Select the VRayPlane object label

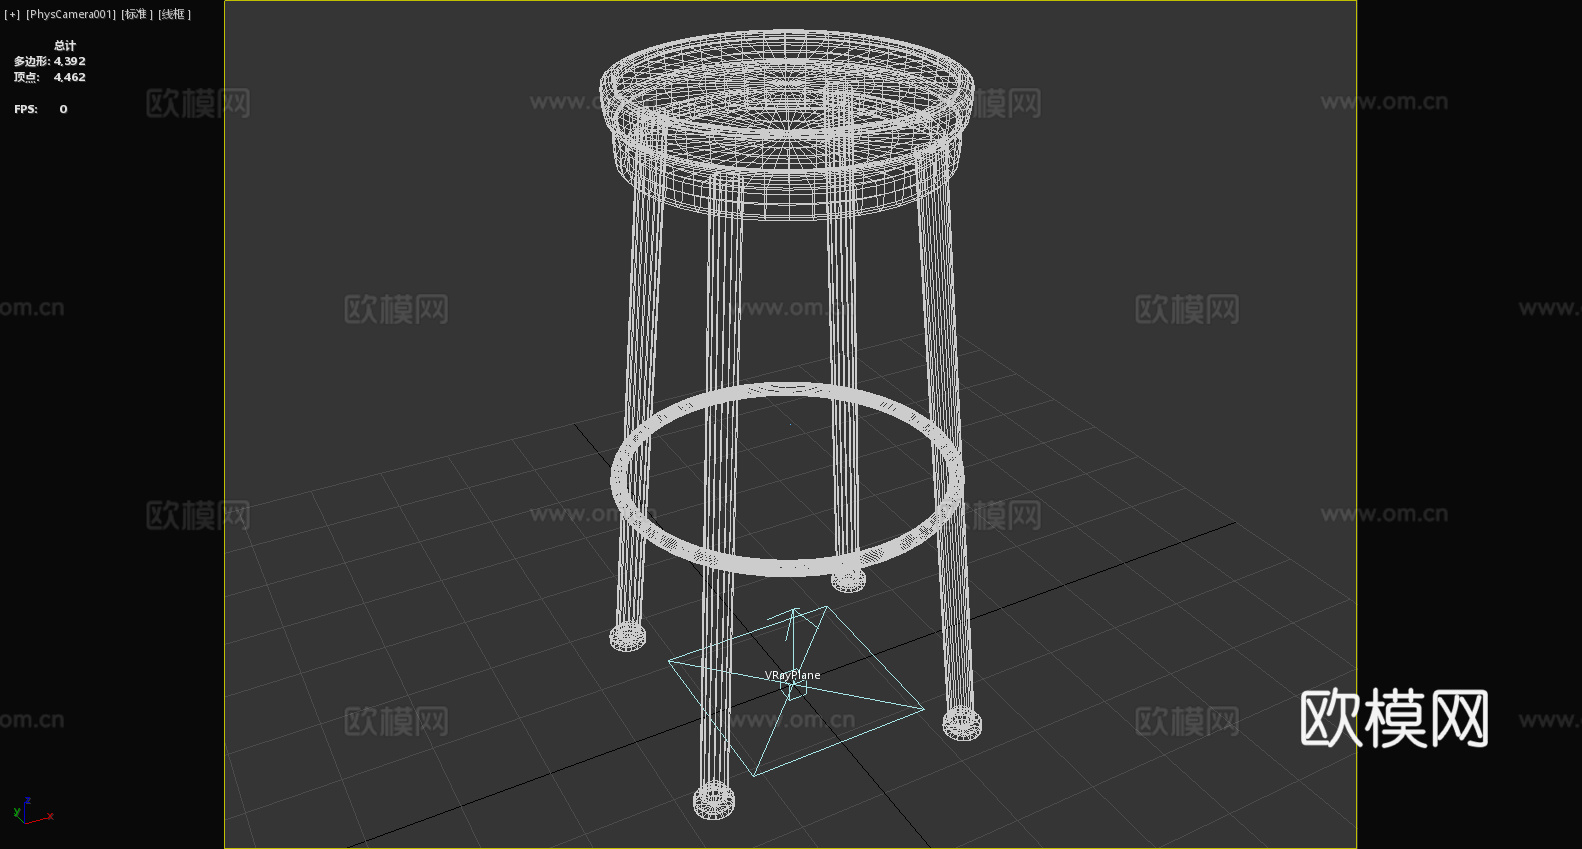pos(792,675)
